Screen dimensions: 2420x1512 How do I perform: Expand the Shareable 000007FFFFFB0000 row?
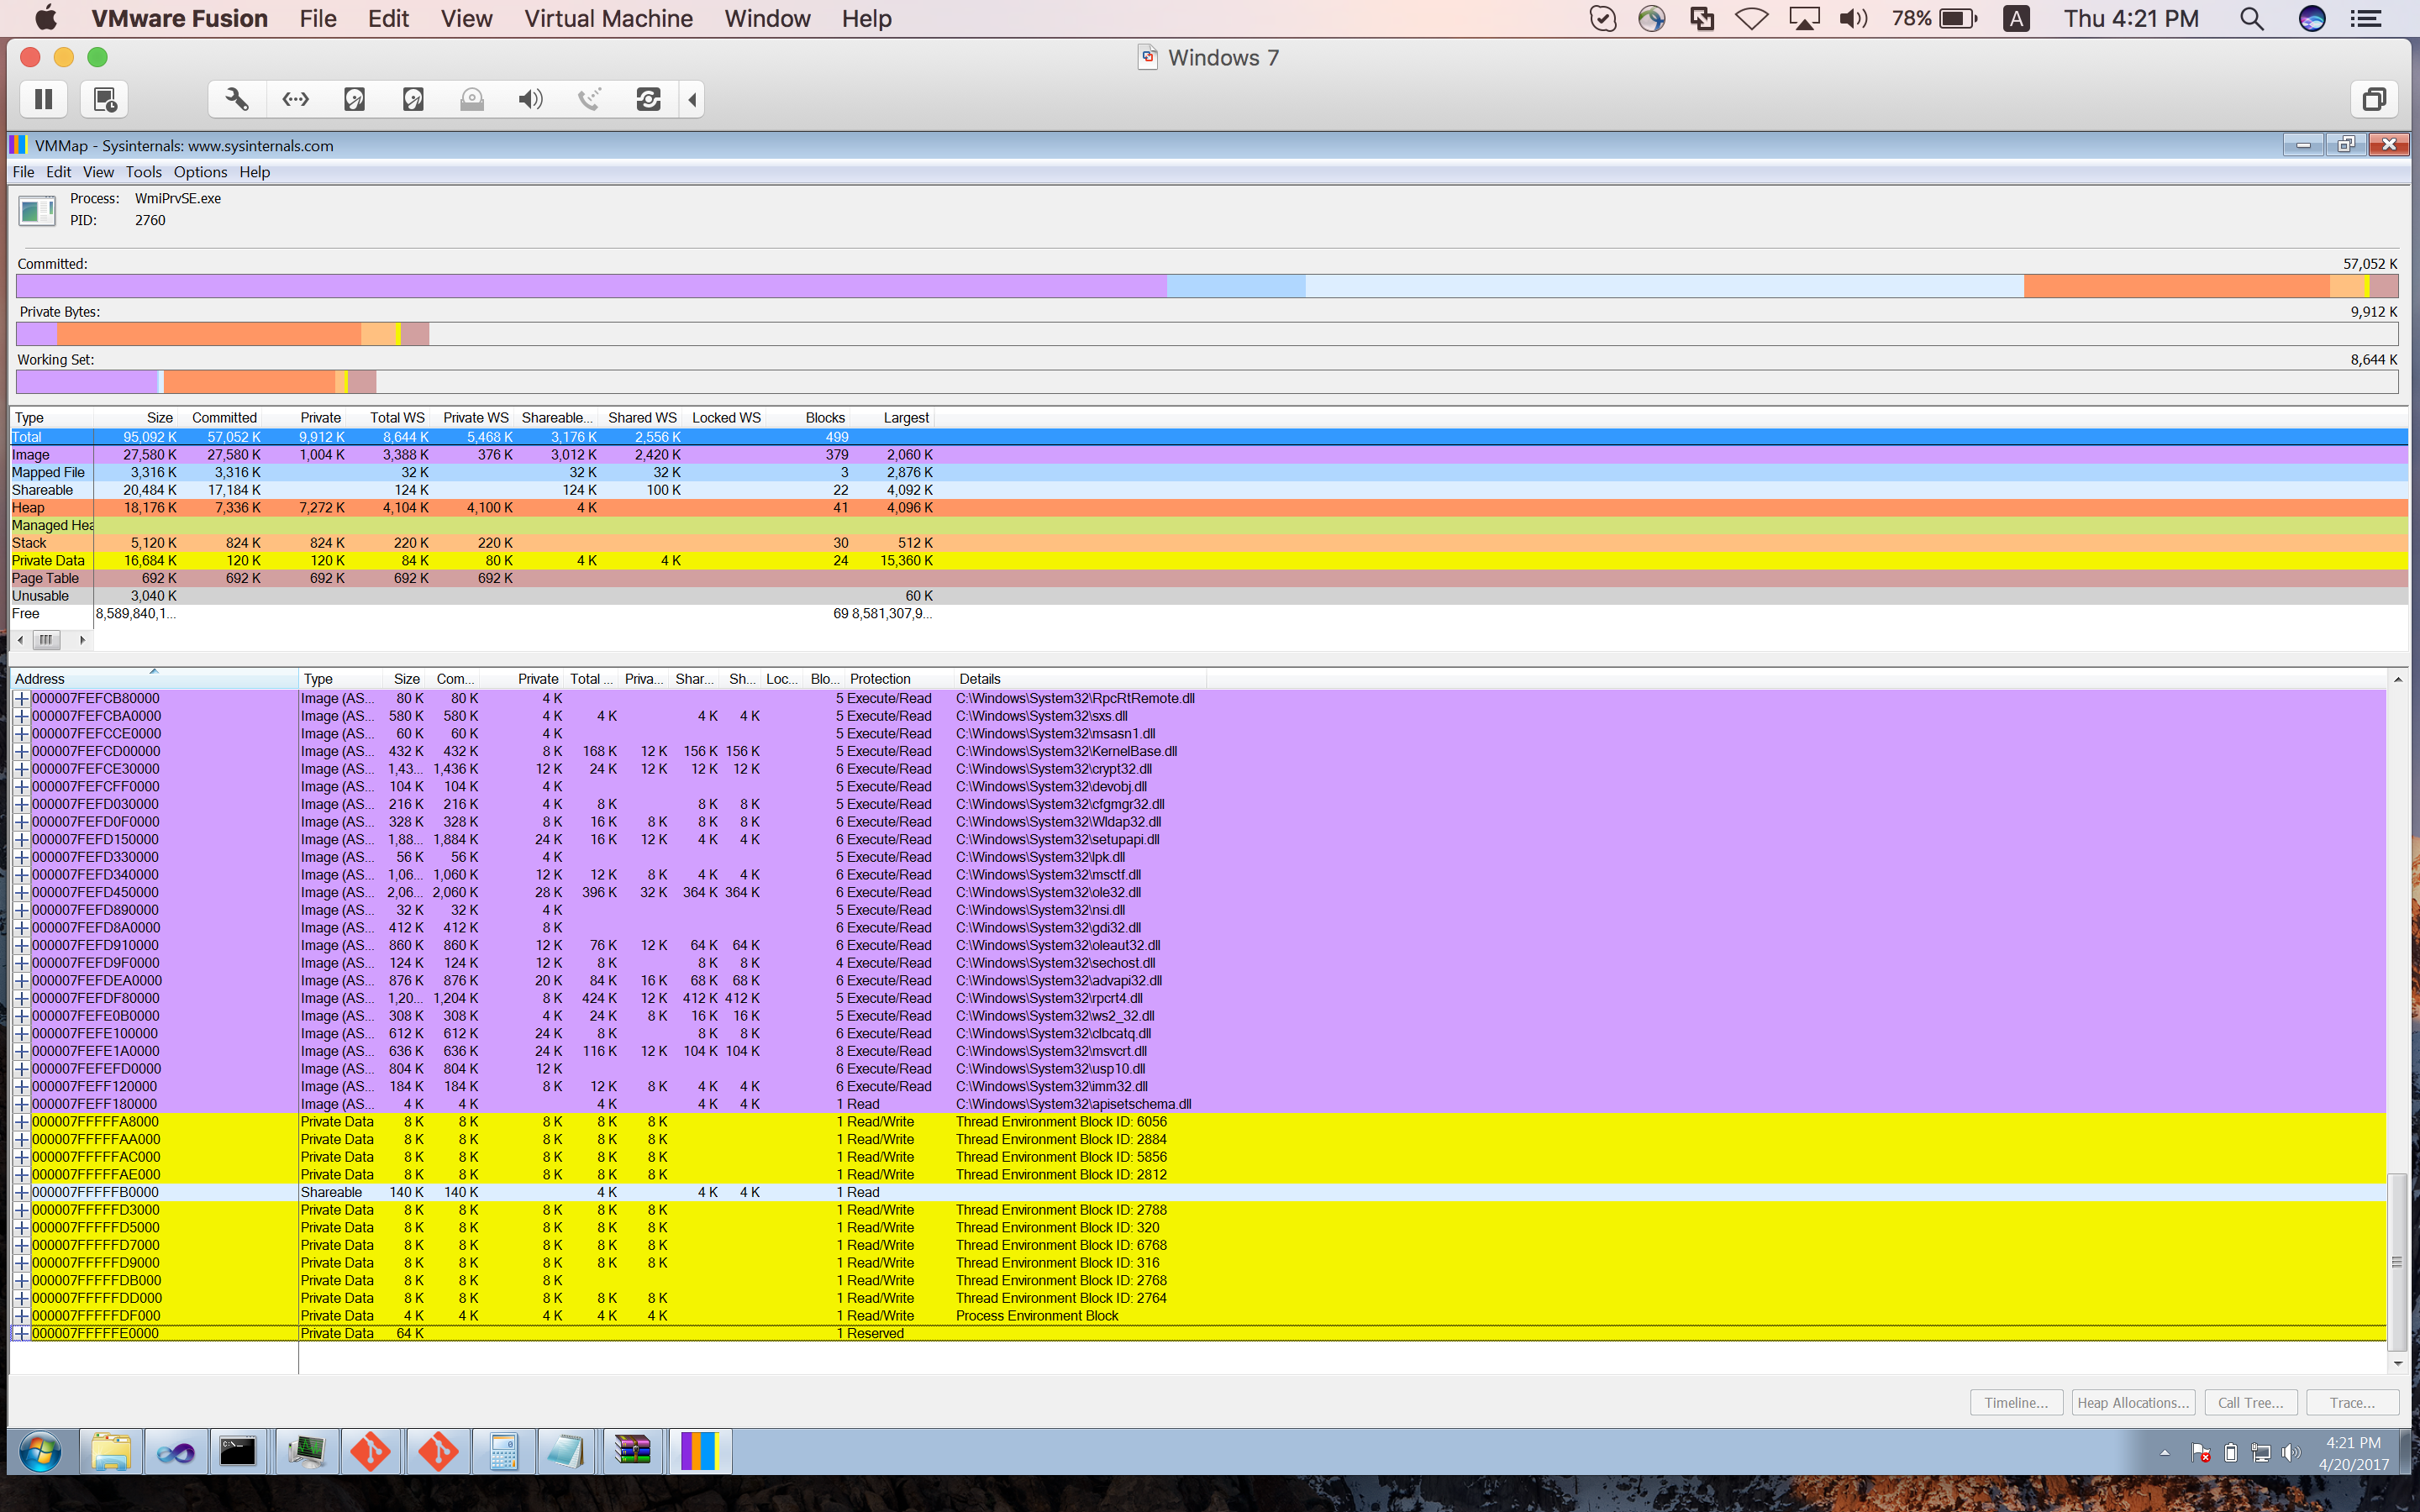coord(21,1193)
